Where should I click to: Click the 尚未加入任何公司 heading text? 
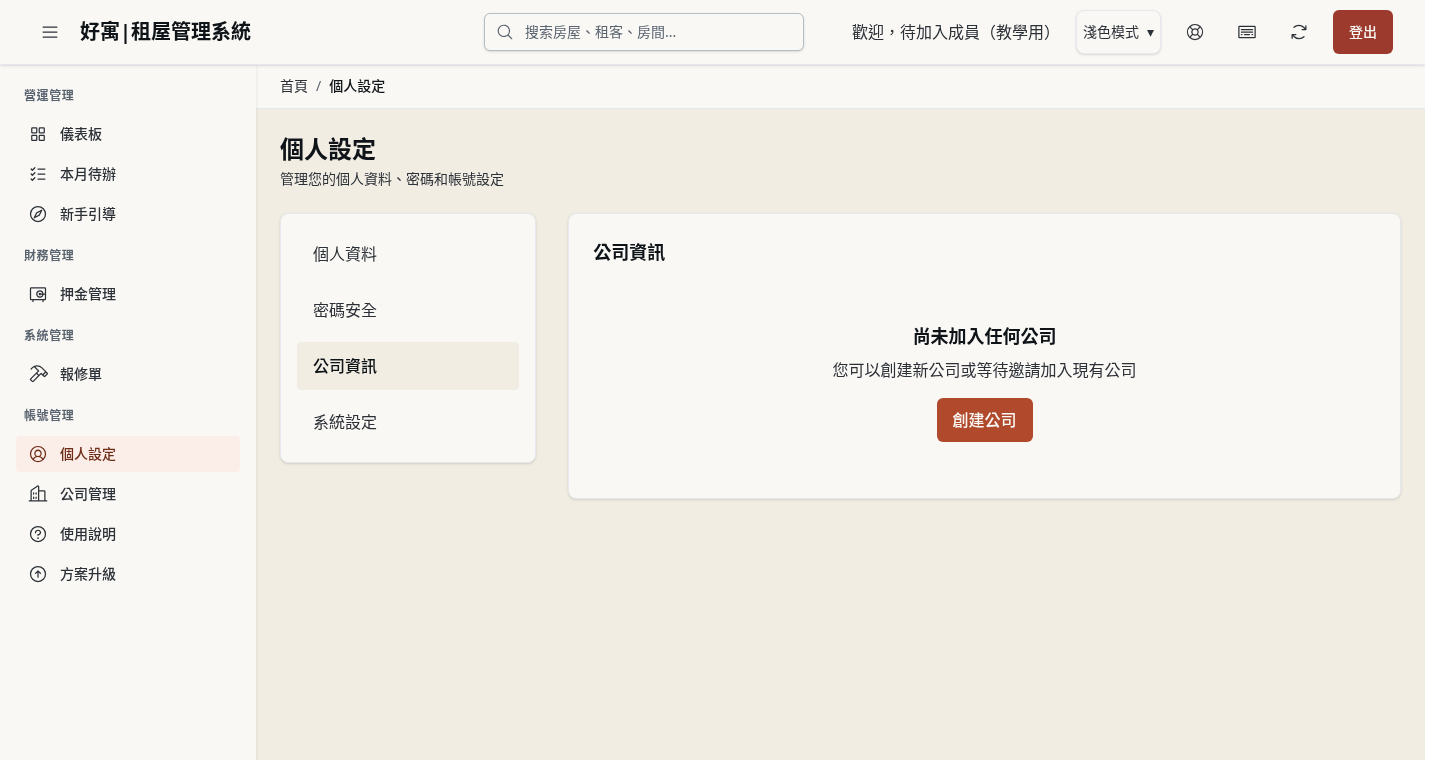tap(985, 336)
